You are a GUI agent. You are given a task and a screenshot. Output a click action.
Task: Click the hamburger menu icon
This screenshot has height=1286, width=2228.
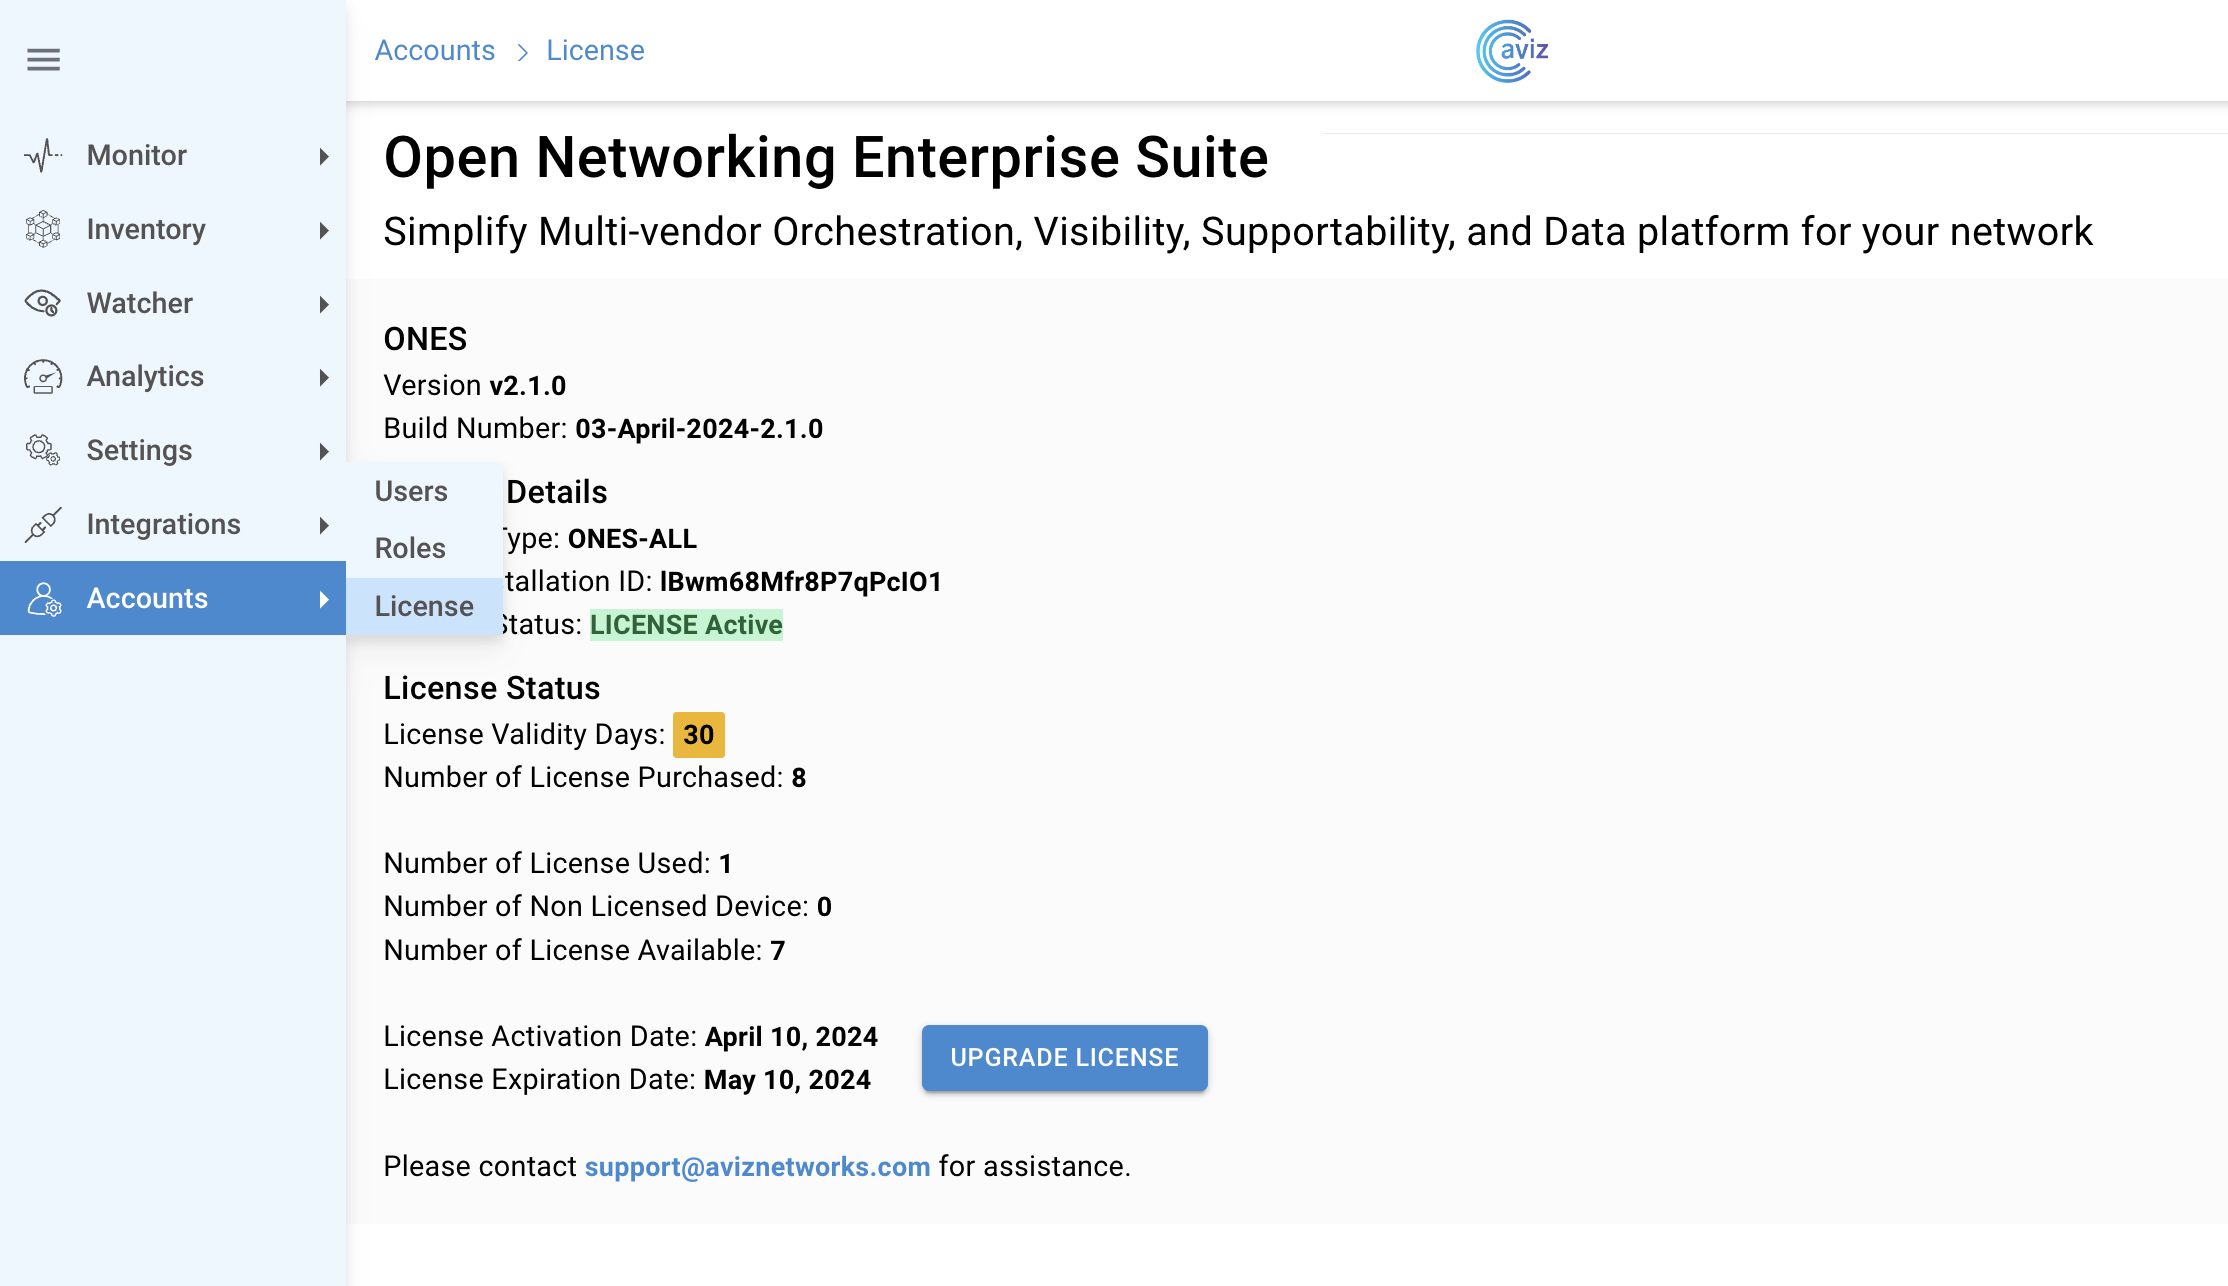point(43,60)
